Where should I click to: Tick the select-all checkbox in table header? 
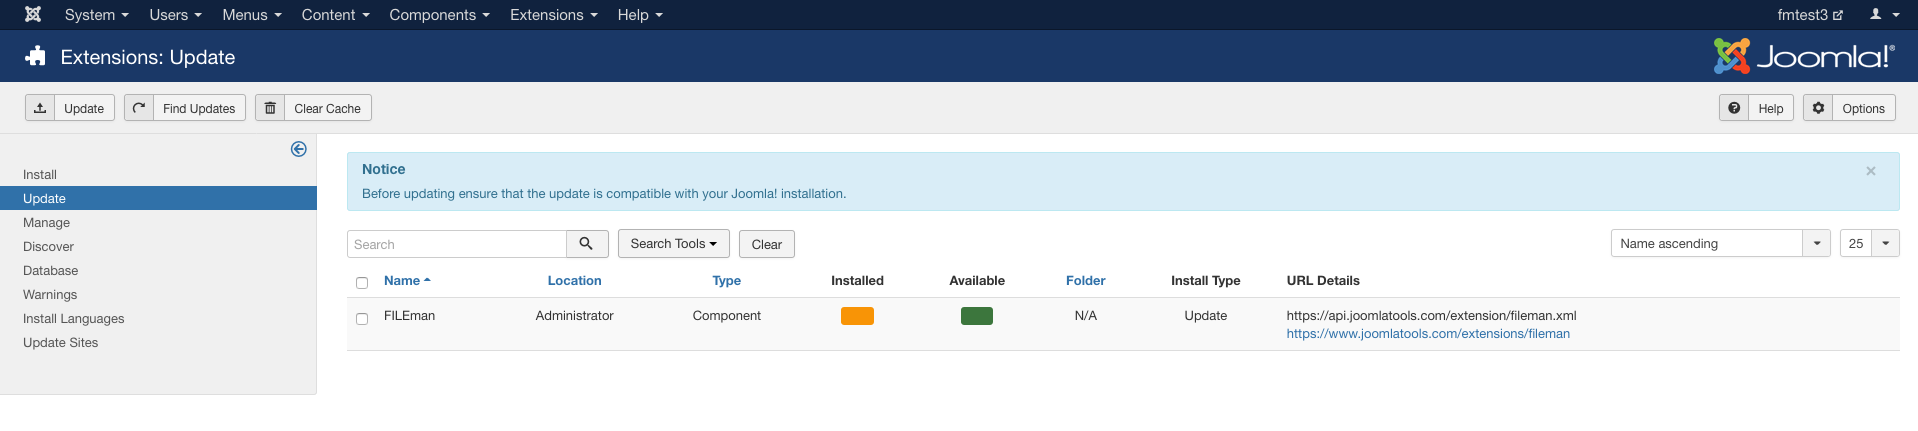coord(362,283)
